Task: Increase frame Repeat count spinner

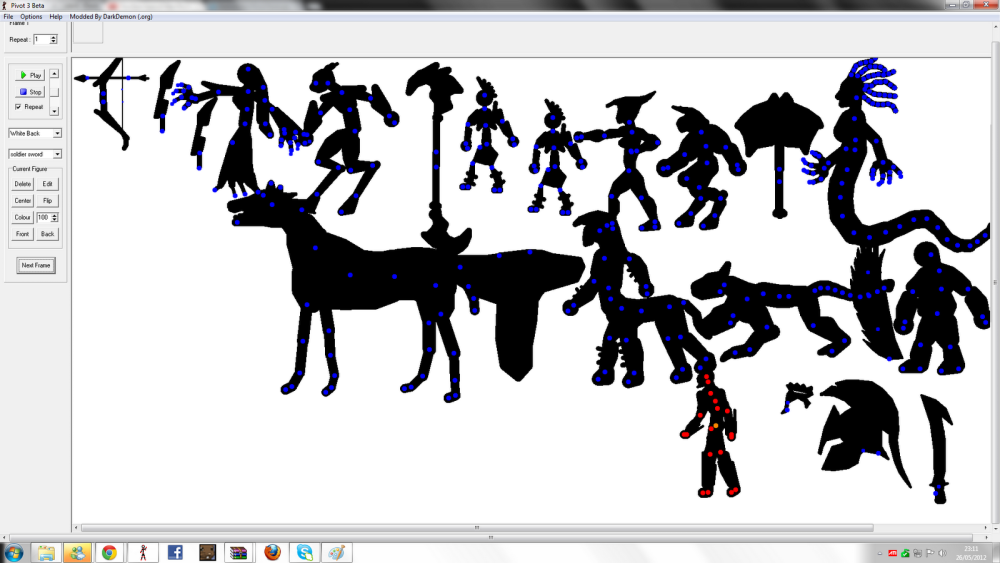Action: (54, 37)
